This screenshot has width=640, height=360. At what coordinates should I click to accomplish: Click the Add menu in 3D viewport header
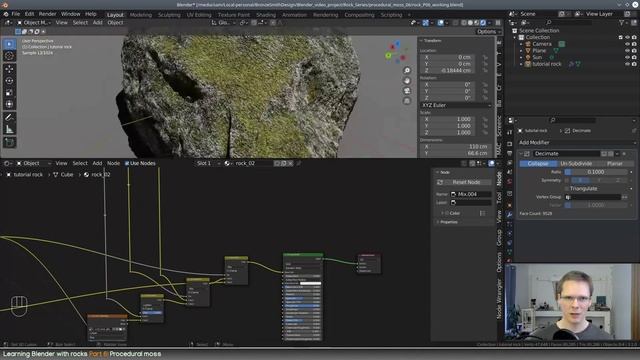point(98,22)
